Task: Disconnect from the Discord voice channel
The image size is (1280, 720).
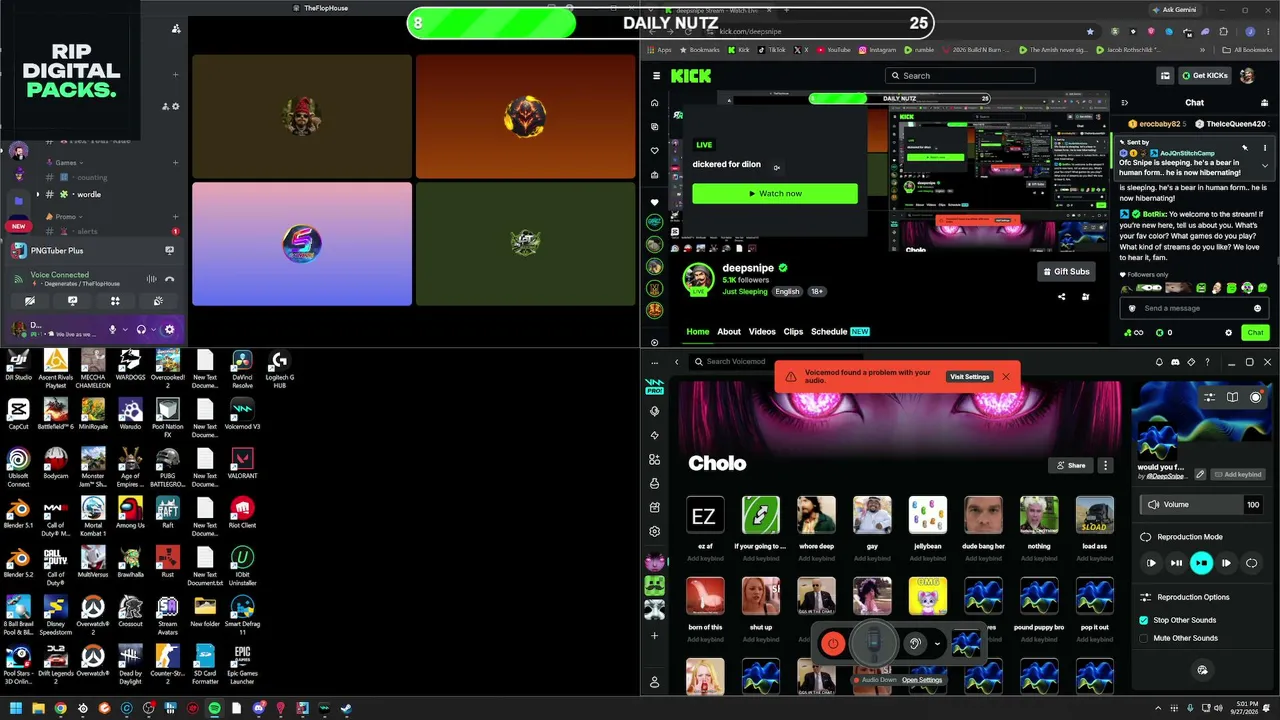Action: point(170,279)
